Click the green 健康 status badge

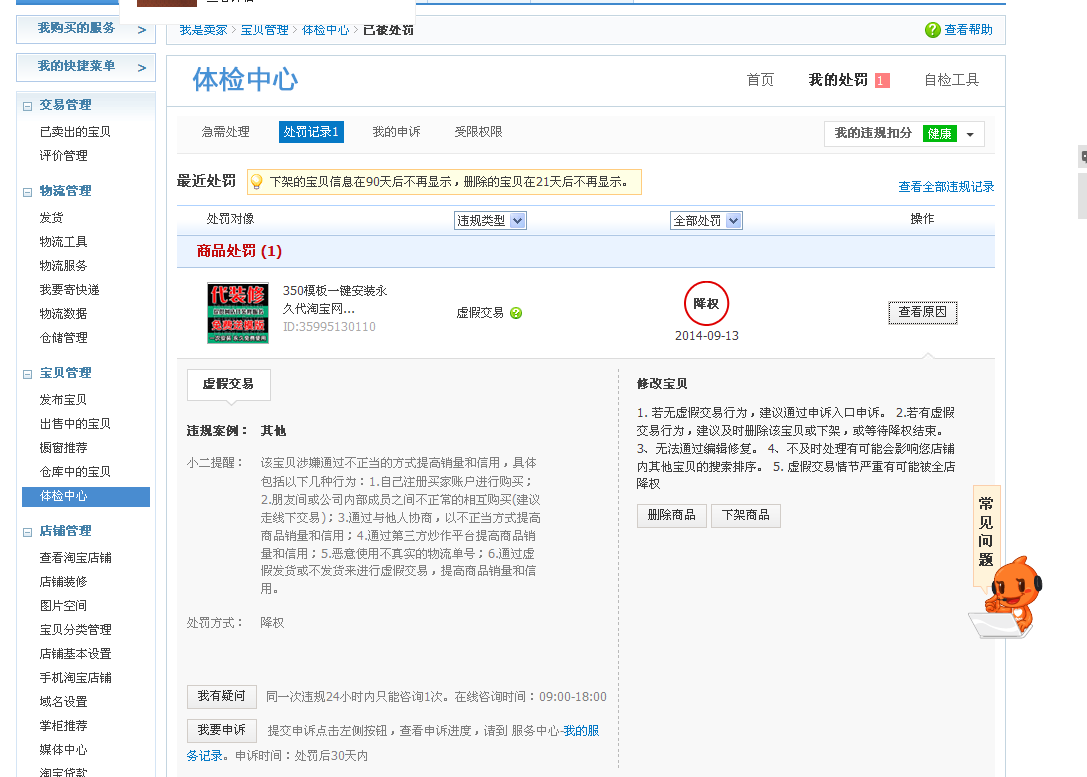point(939,134)
